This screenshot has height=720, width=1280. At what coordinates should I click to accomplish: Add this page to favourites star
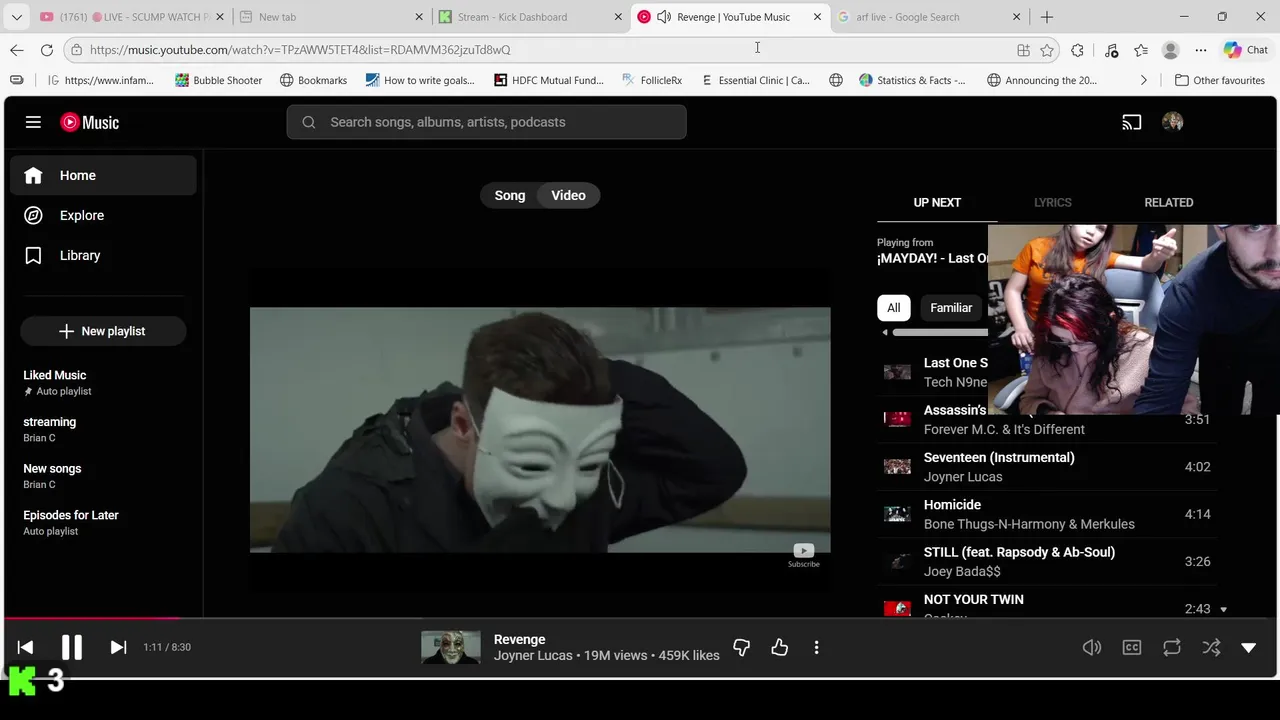pos(1047,50)
